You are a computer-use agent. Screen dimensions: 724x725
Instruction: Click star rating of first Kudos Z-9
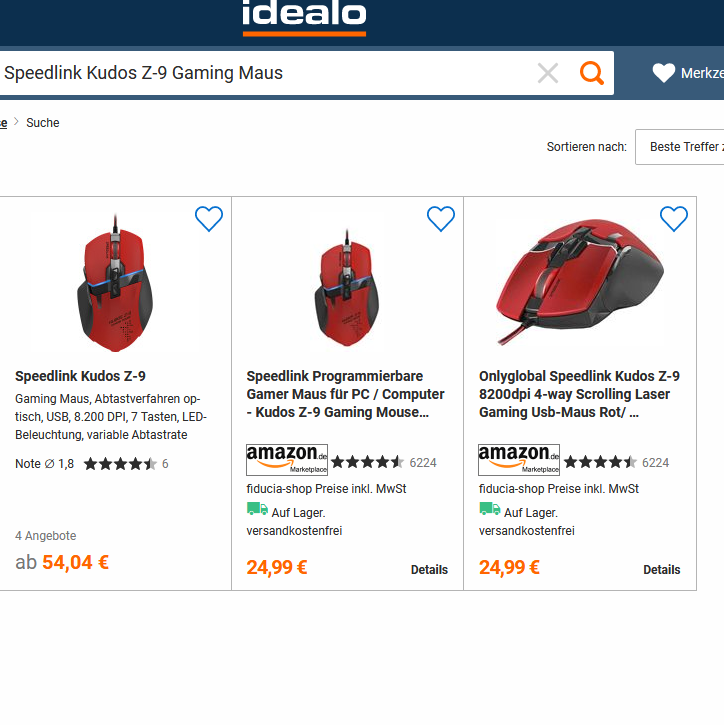pyautogui.click(x=120, y=464)
